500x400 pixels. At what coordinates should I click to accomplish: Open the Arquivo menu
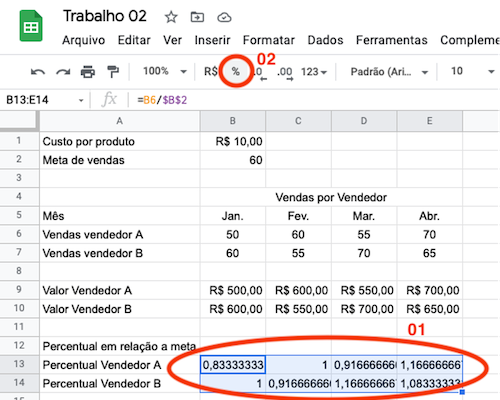84,40
